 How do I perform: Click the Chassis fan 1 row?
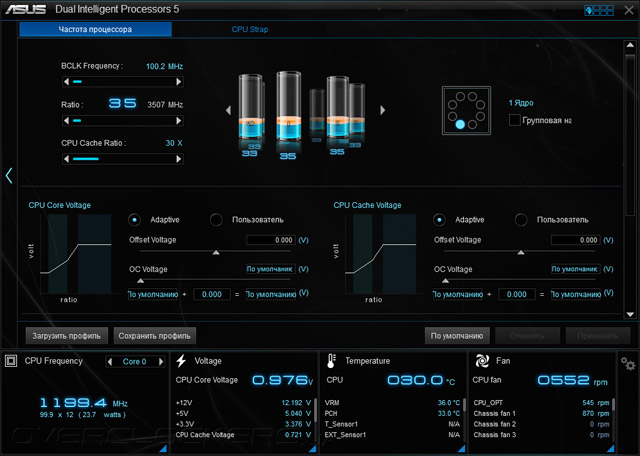click(x=541, y=413)
